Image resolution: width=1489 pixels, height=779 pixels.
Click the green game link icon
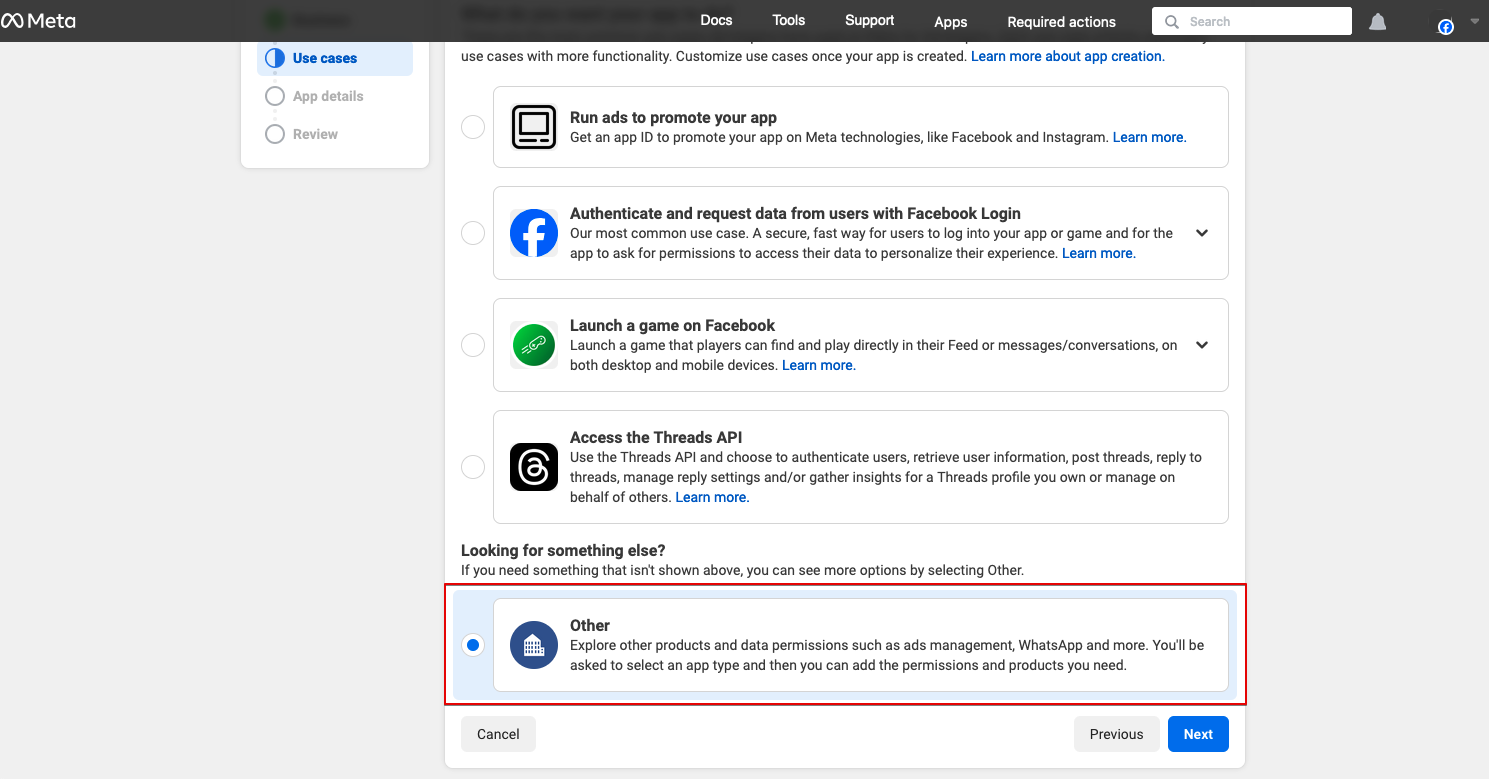tap(533, 345)
